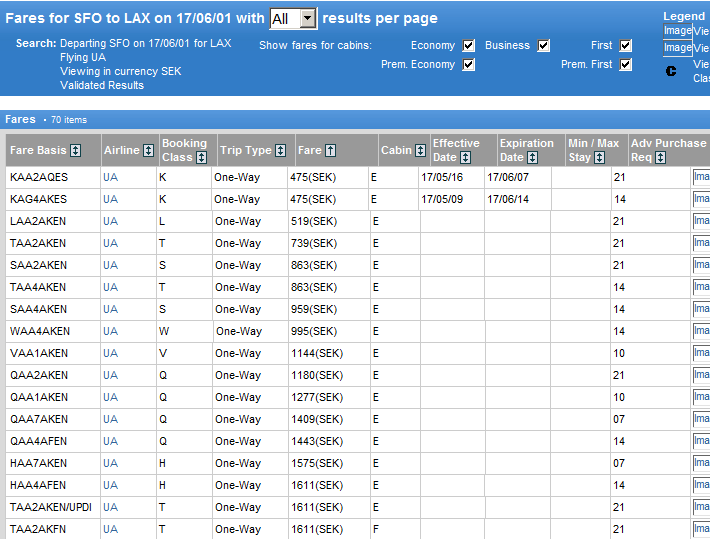Screen dimensions: 710x539
Task: Click the UA airline link for WAA4AKEN
Action: coord(110,331)
